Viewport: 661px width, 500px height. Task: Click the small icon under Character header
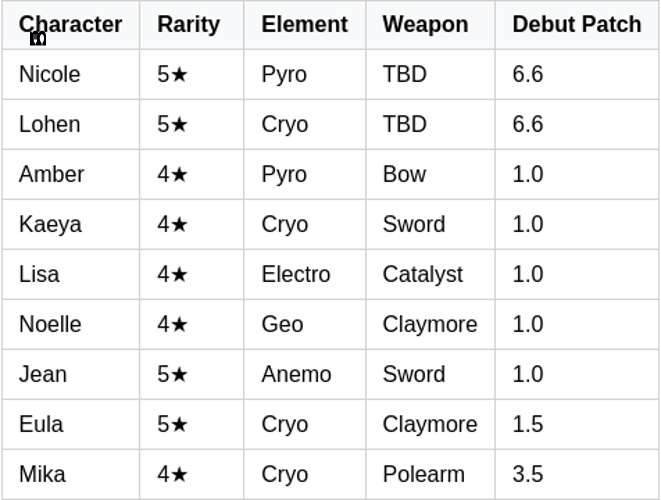(38, 39)
